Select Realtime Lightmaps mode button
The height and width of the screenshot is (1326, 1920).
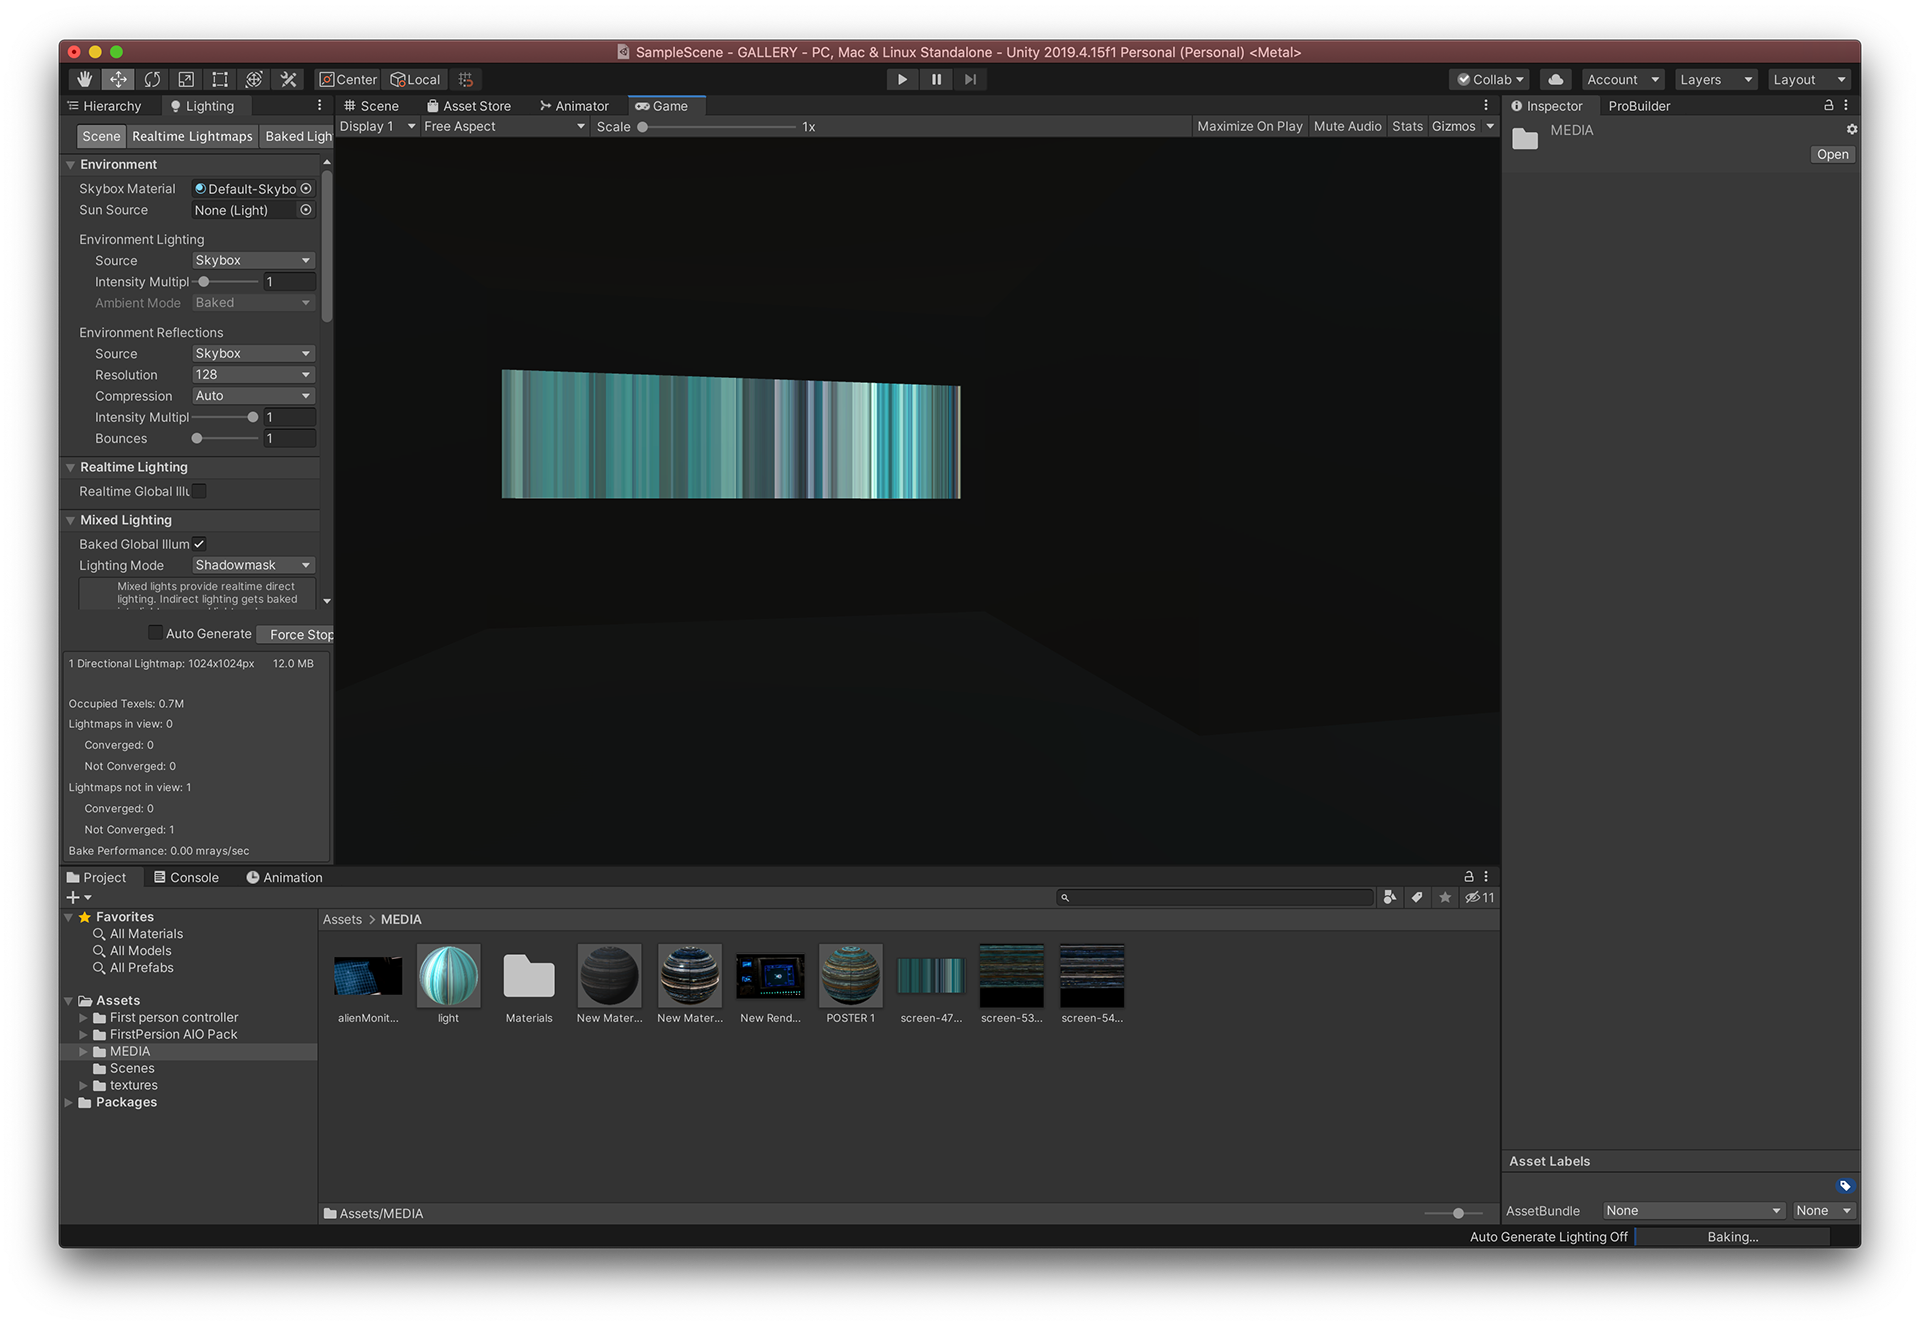click(x=192, y=136)
